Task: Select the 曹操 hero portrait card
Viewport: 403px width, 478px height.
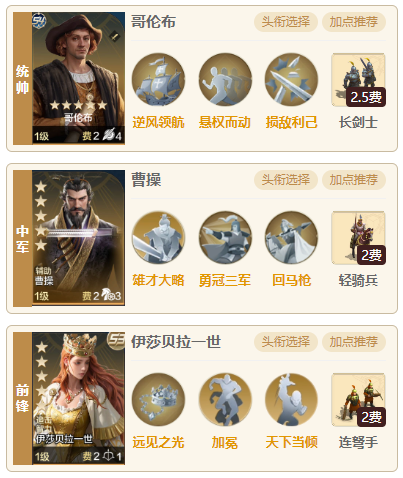Action: (78, 238)
